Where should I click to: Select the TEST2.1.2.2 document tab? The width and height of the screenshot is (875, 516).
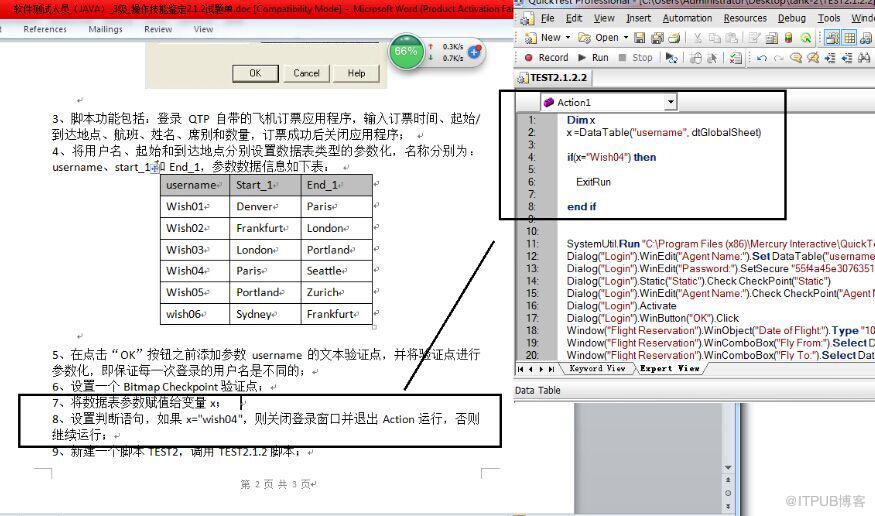552,78
